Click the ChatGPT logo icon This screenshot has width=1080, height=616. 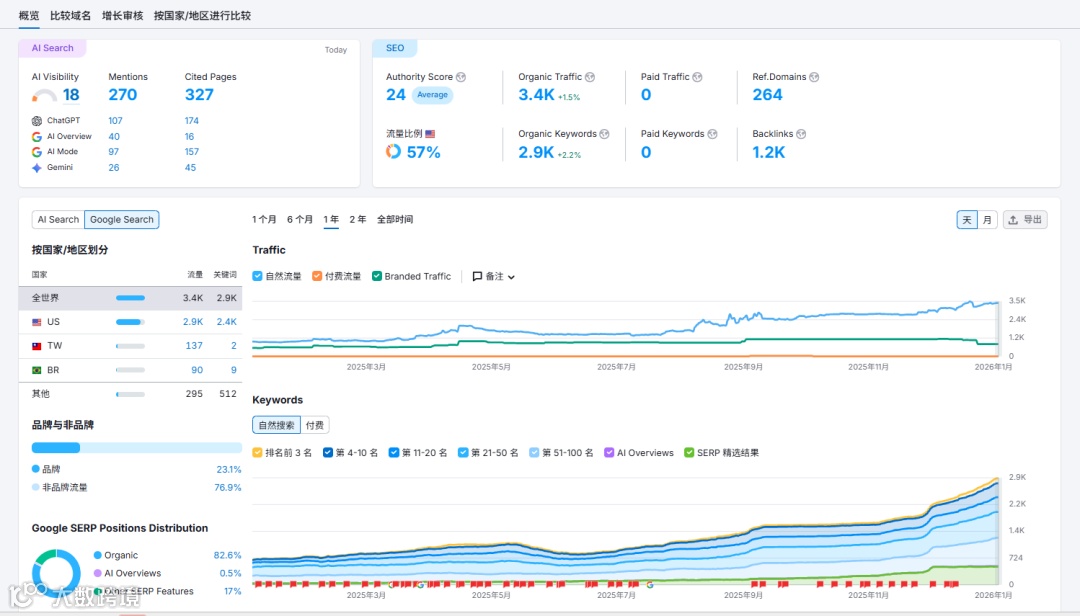point(37,121)
